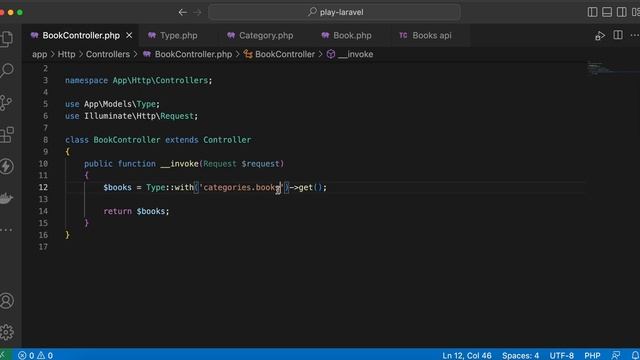
Task: Close the BookController.php tab
Action: coord(129,36)
